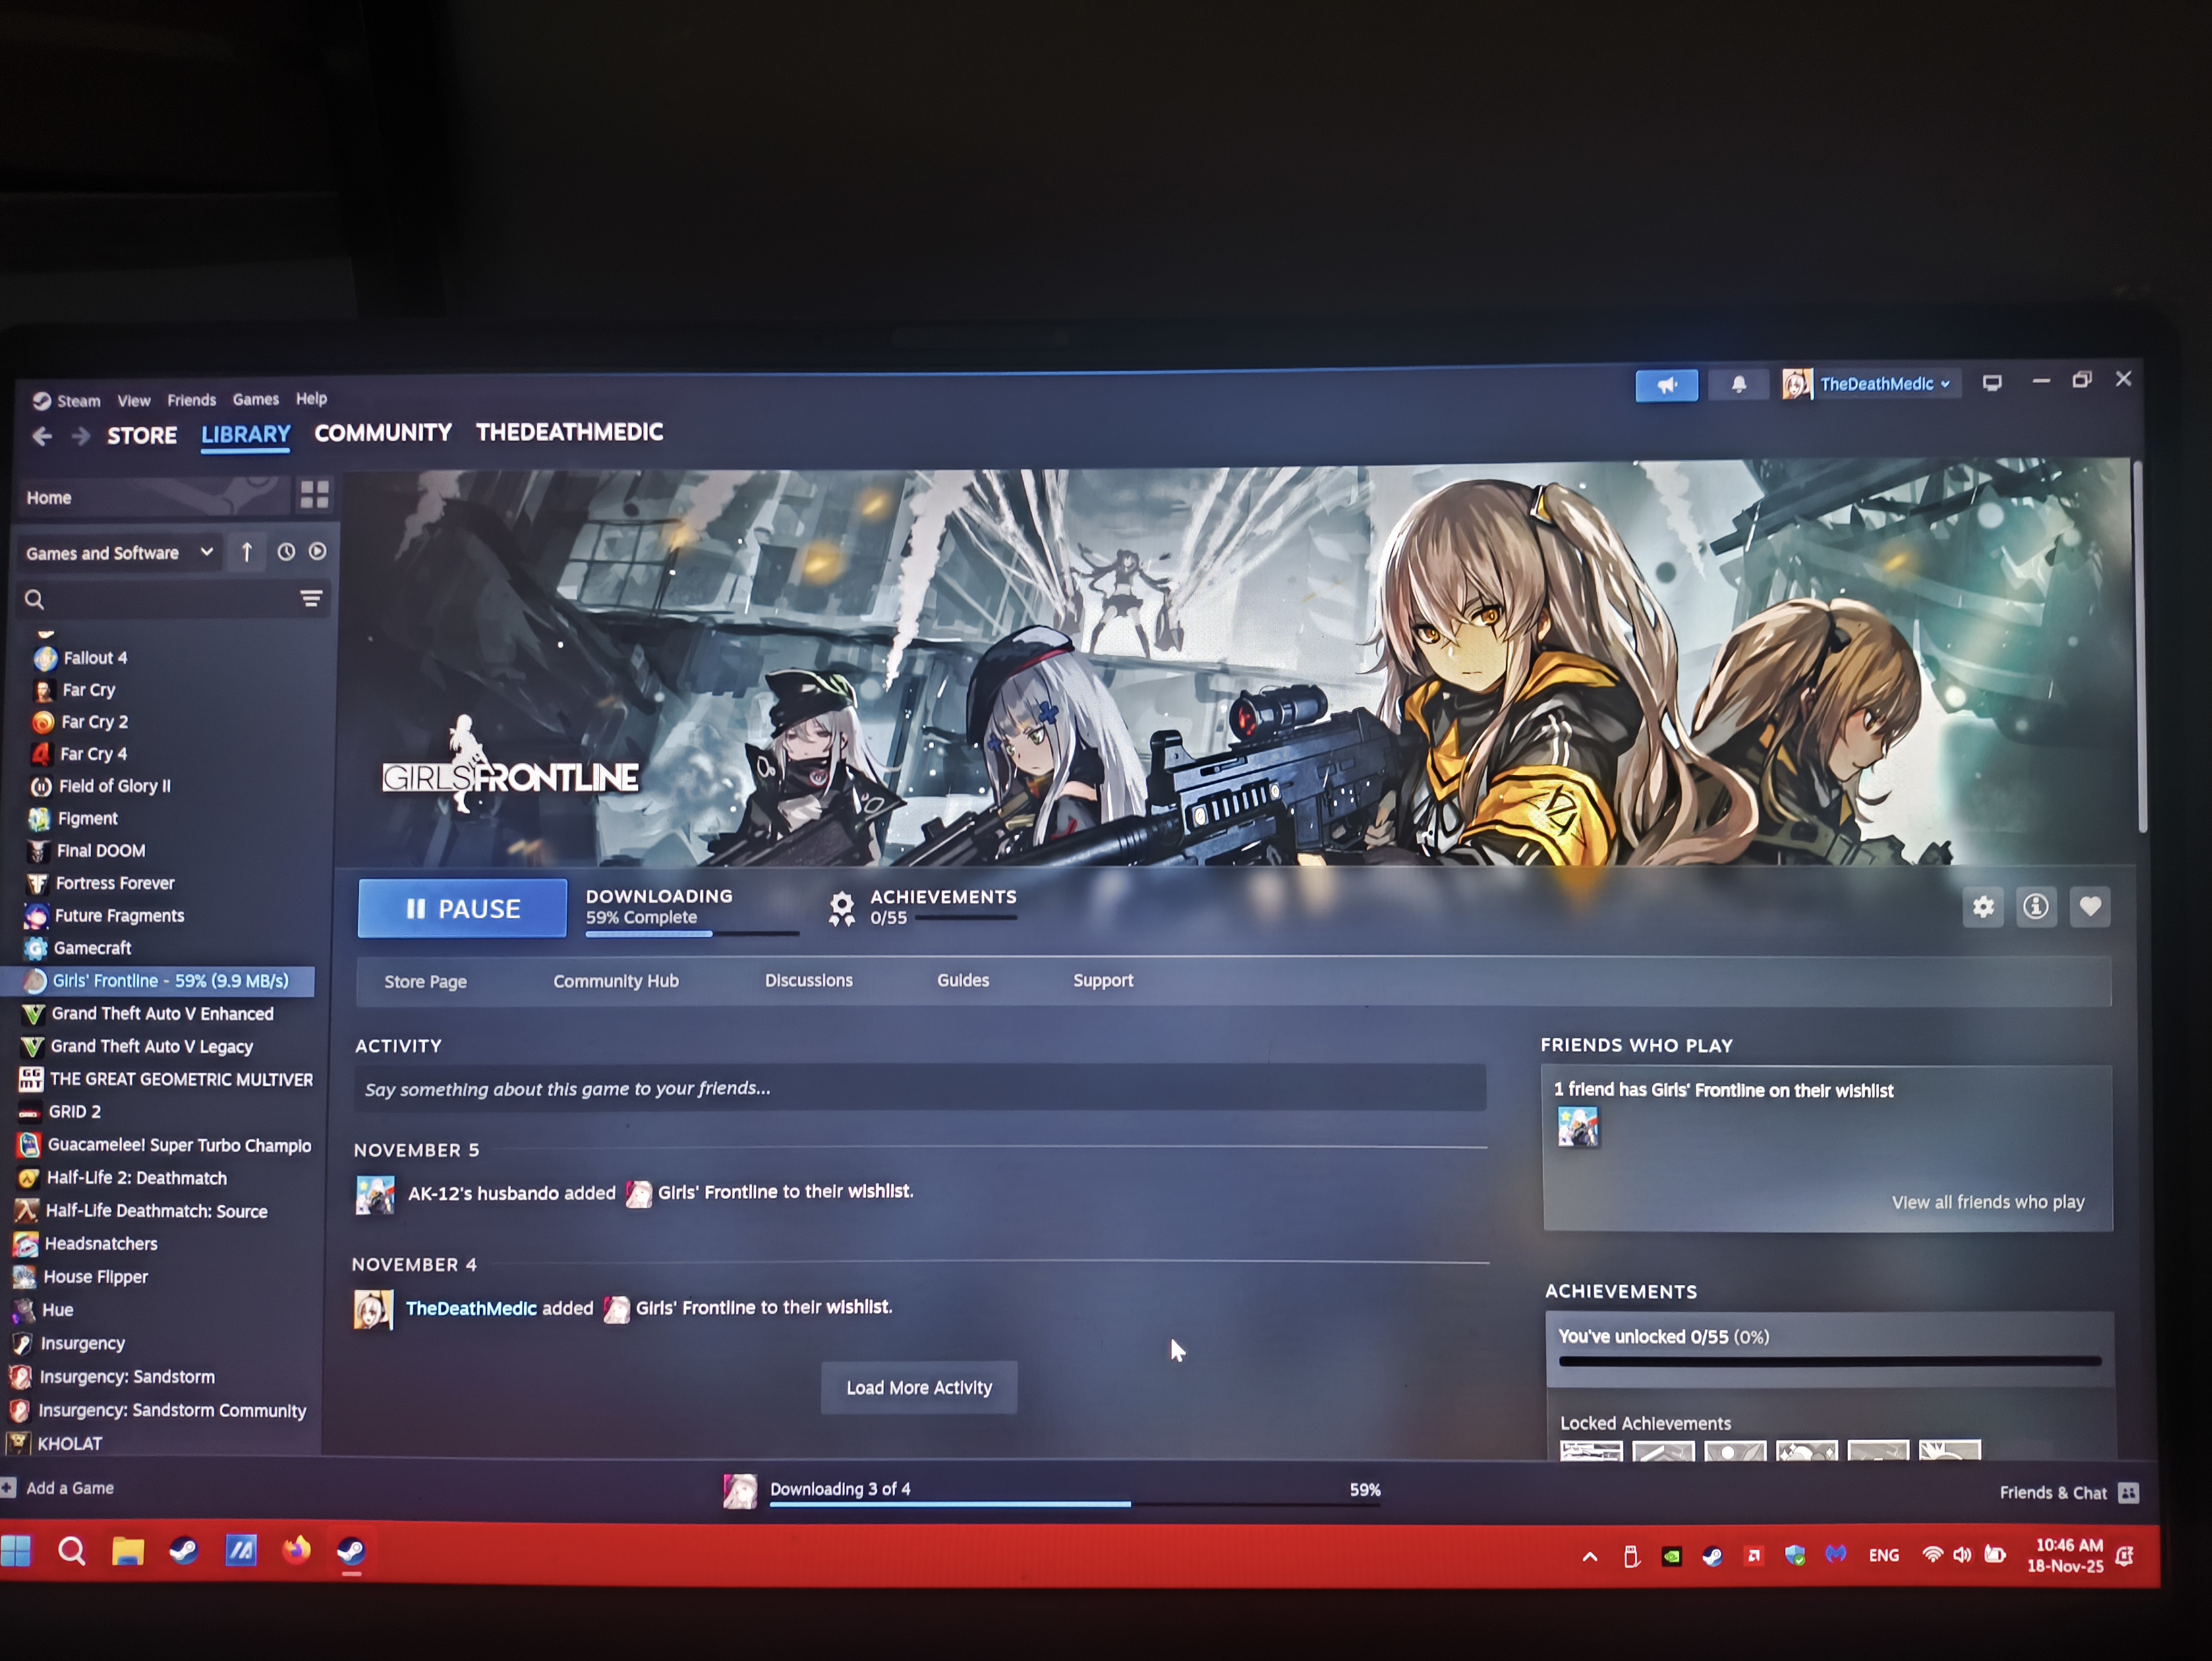
Task: Click Load More Activity button
Action: pos(918,1387)
